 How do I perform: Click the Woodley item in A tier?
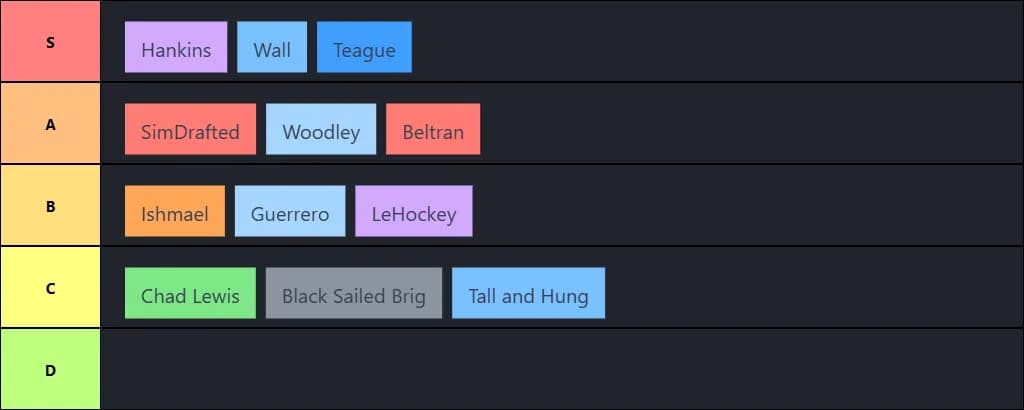(321, 129)
